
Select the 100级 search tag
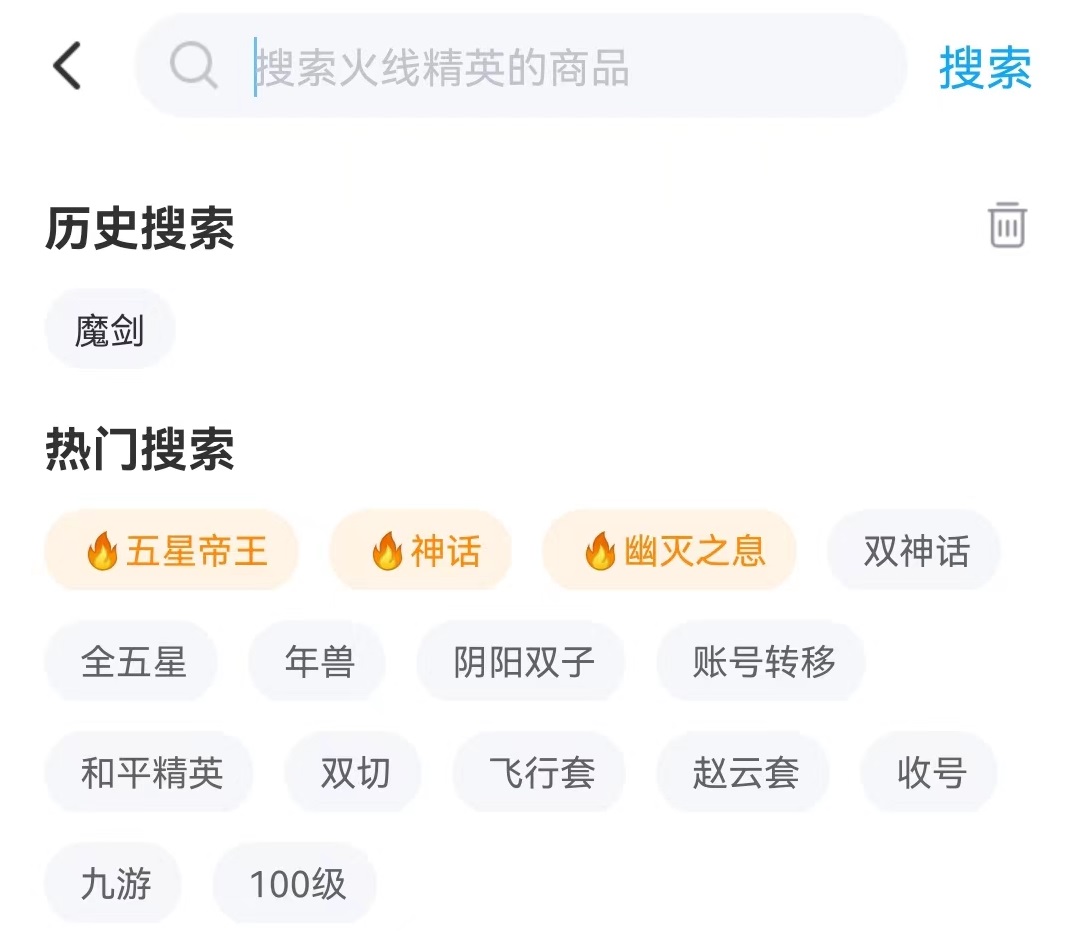click(x=296, y=884)
